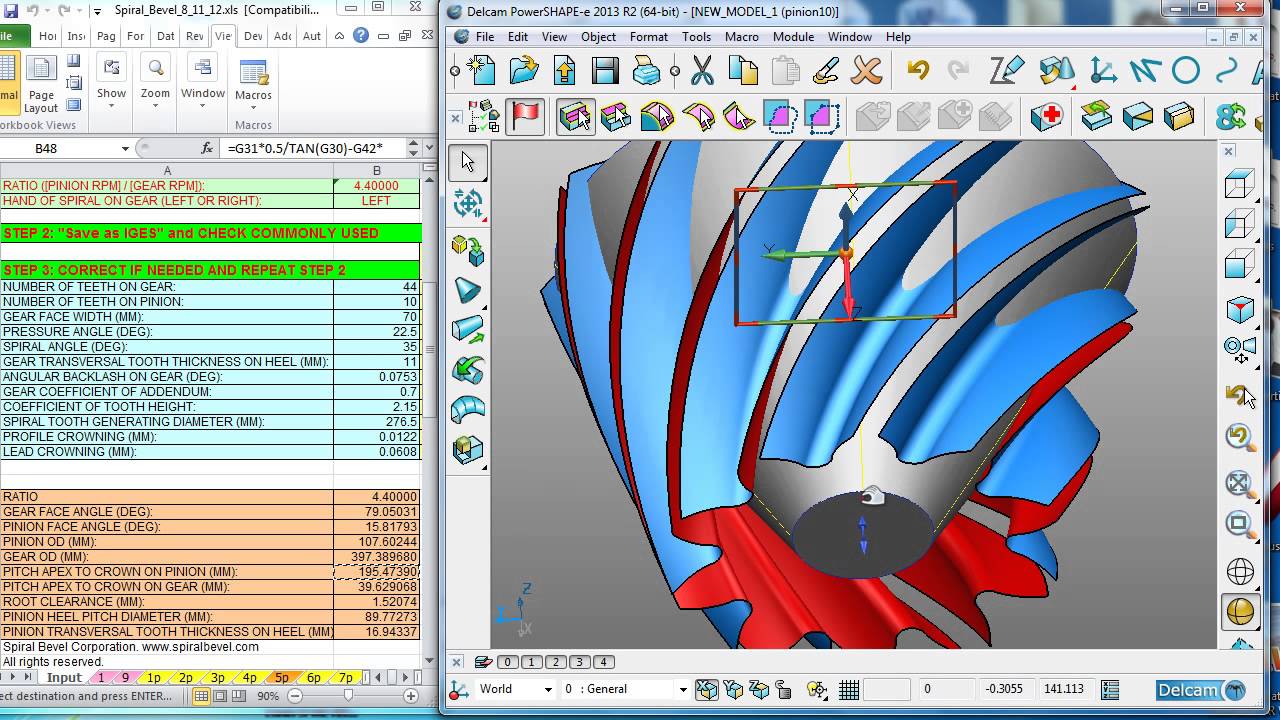This screenshot has height=720, width=1280.
Task: Click the Save diskette icon in PowerSHAPE
Action: (x=605, y=71)
